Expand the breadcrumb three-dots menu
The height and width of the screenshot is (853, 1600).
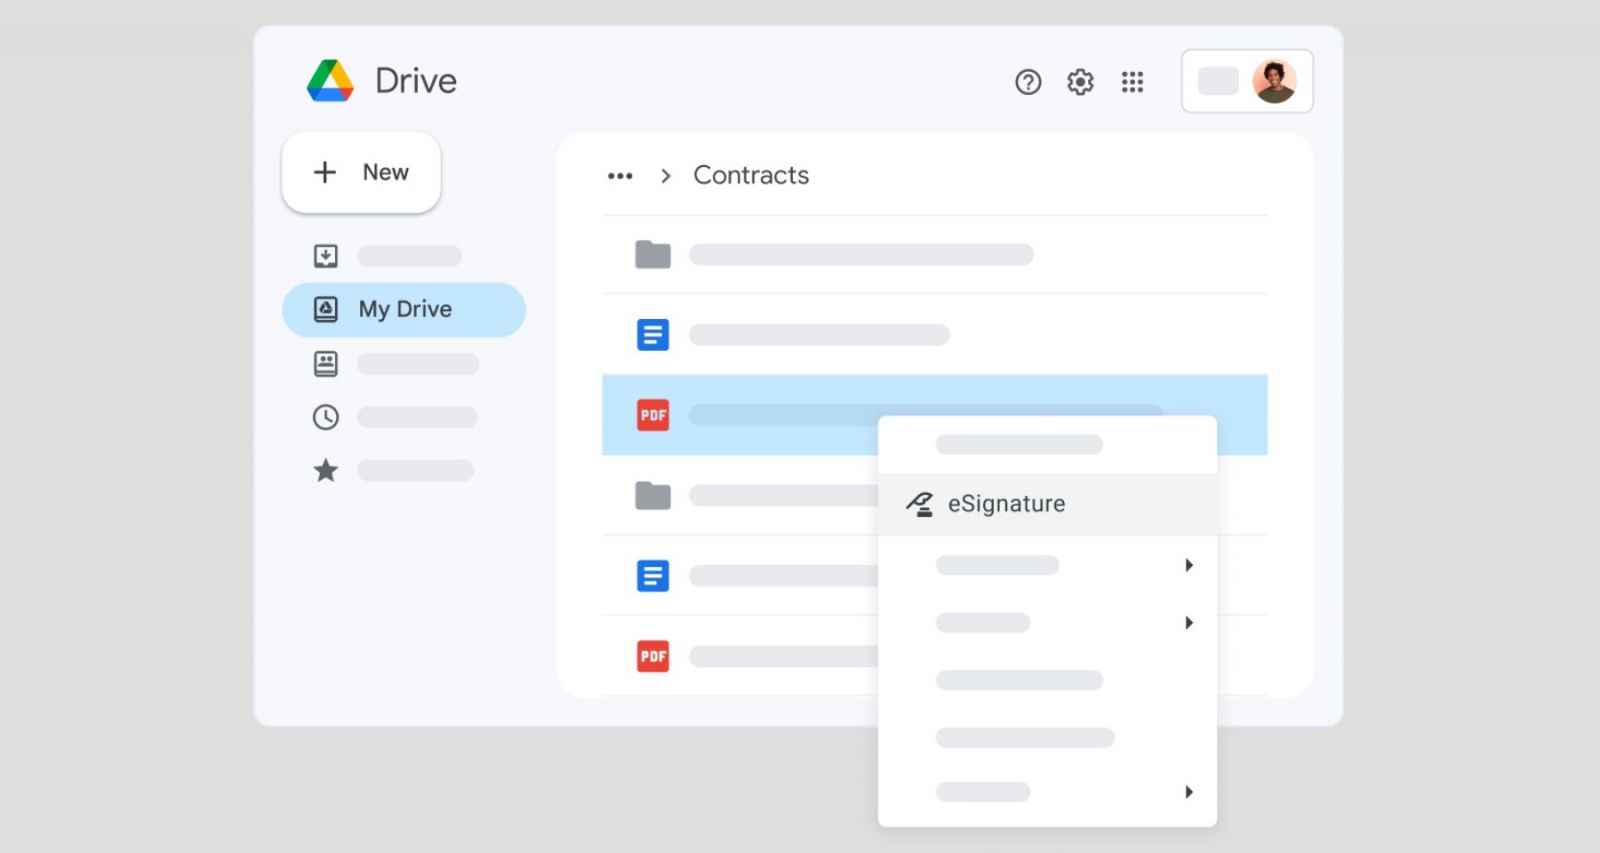(620, 176)
